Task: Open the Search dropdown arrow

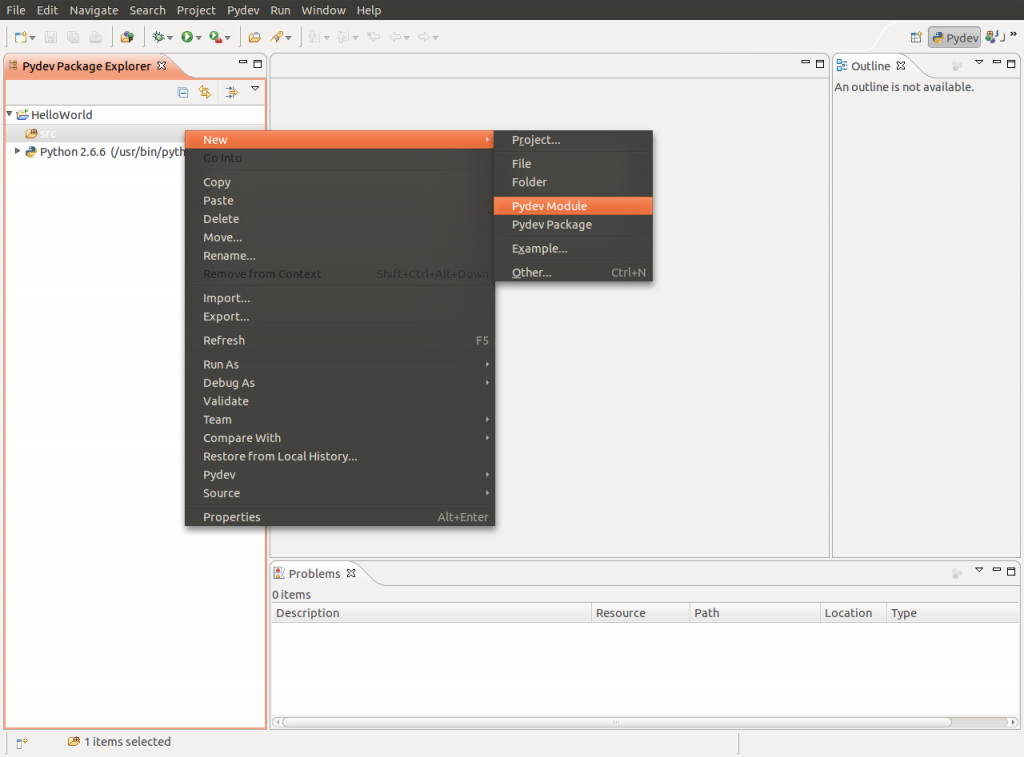Action: (289, 38)
